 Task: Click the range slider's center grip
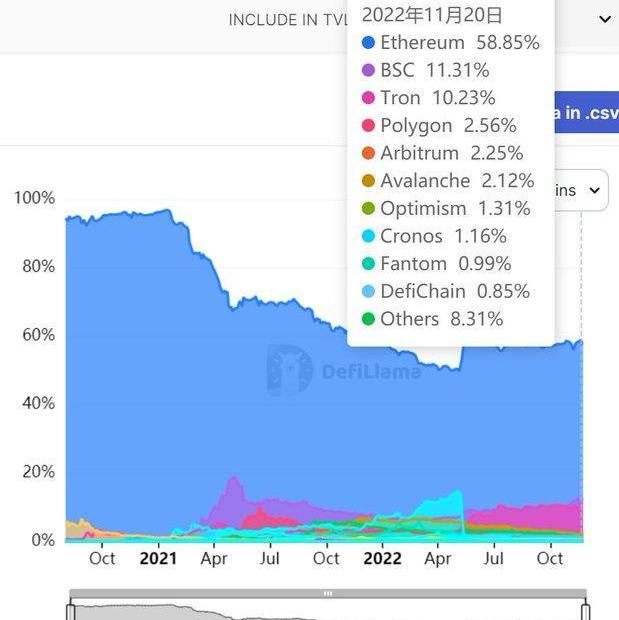[327, 594]
